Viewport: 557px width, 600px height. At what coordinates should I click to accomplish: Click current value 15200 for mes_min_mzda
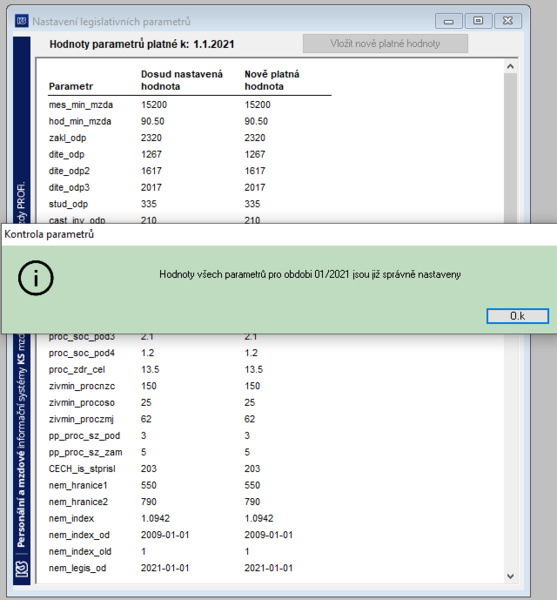(154, 105)
